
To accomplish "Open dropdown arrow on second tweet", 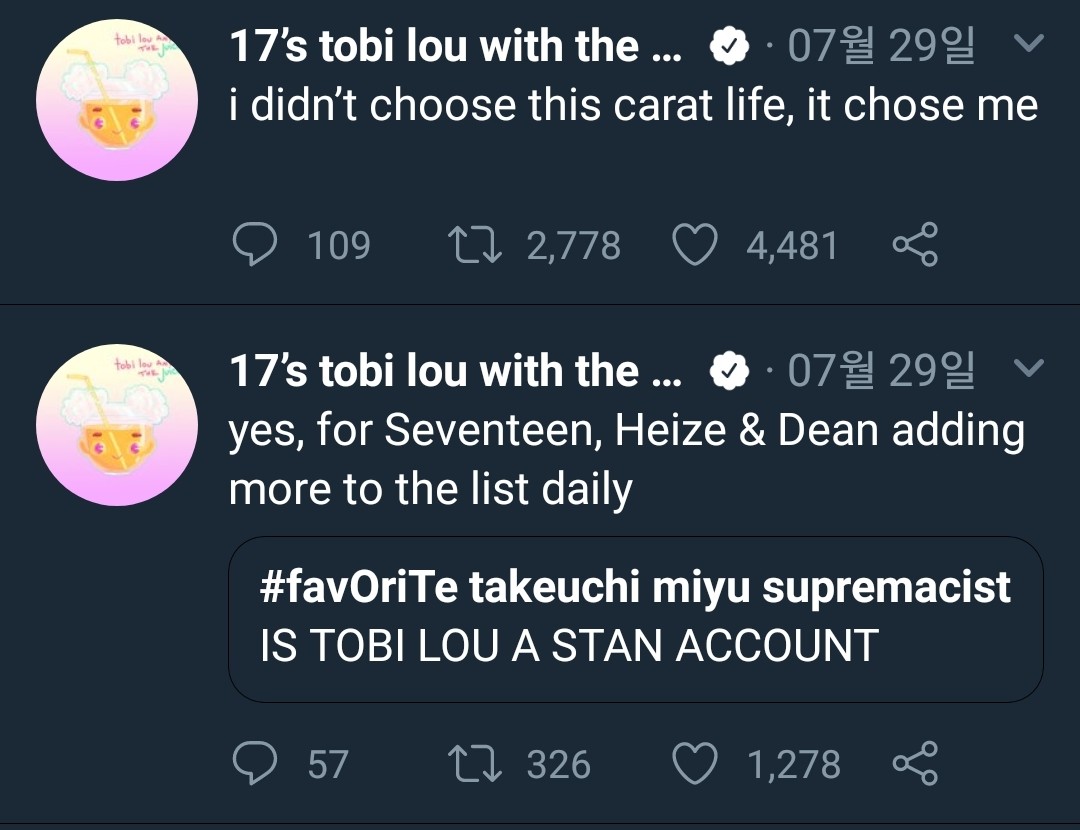I will [1028, 369].
